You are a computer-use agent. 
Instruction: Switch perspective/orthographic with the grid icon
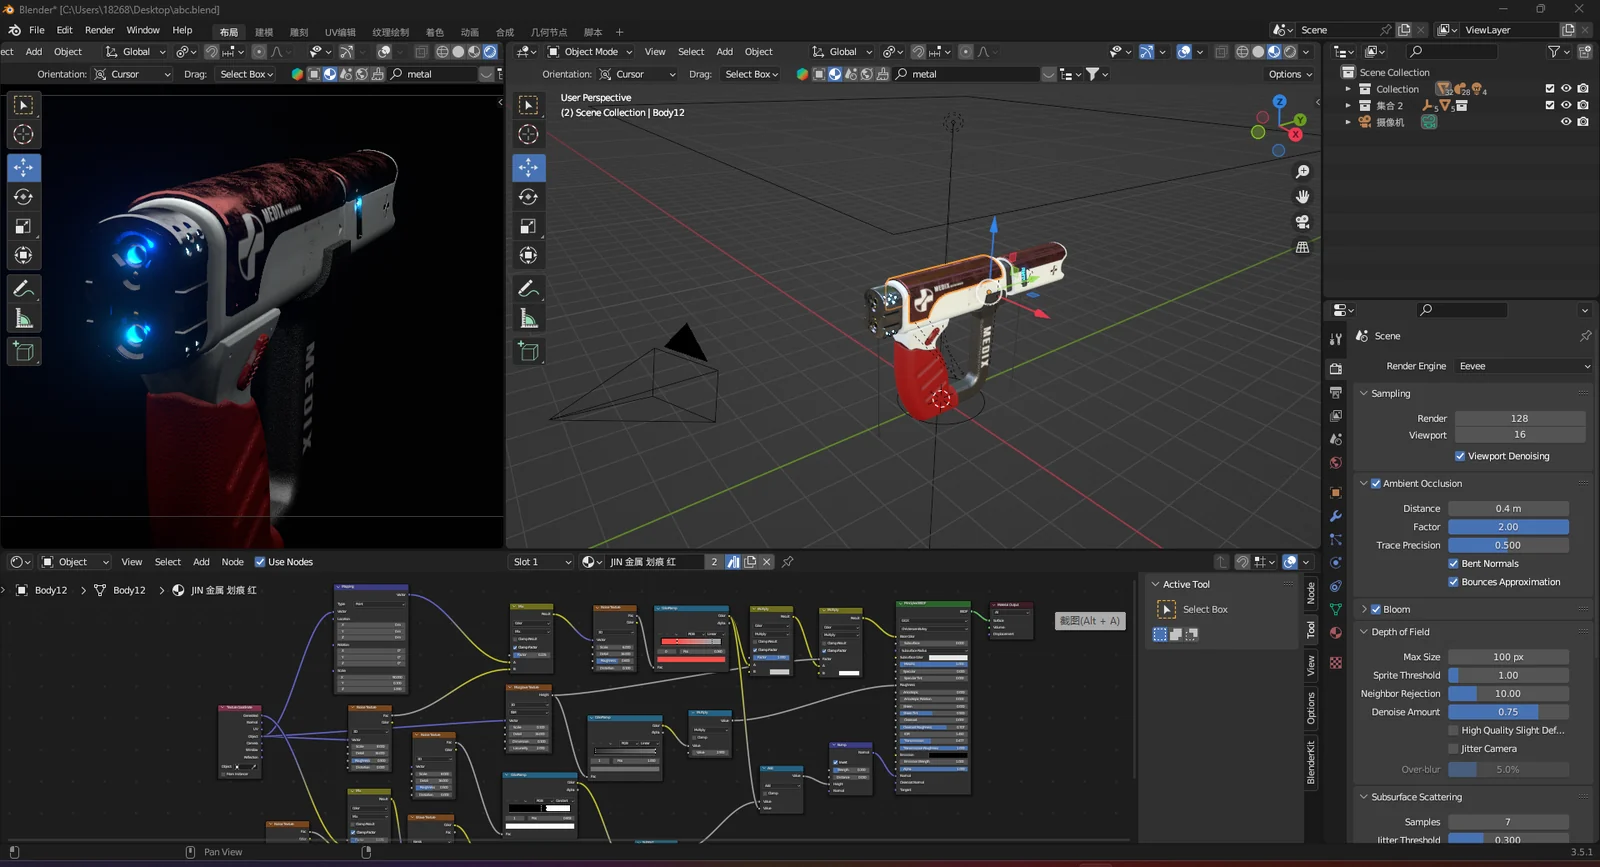coord(1302,247)
